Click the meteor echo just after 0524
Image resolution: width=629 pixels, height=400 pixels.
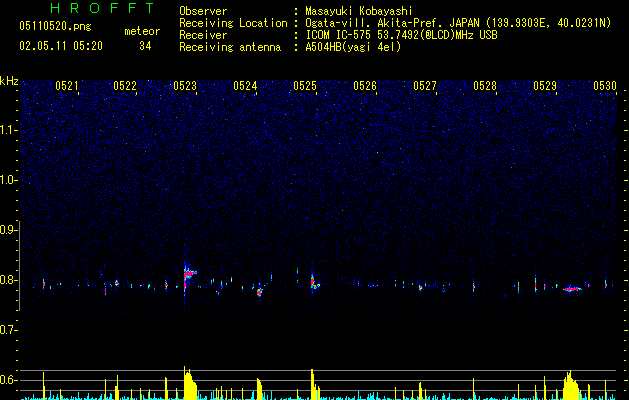pos(260,291)
